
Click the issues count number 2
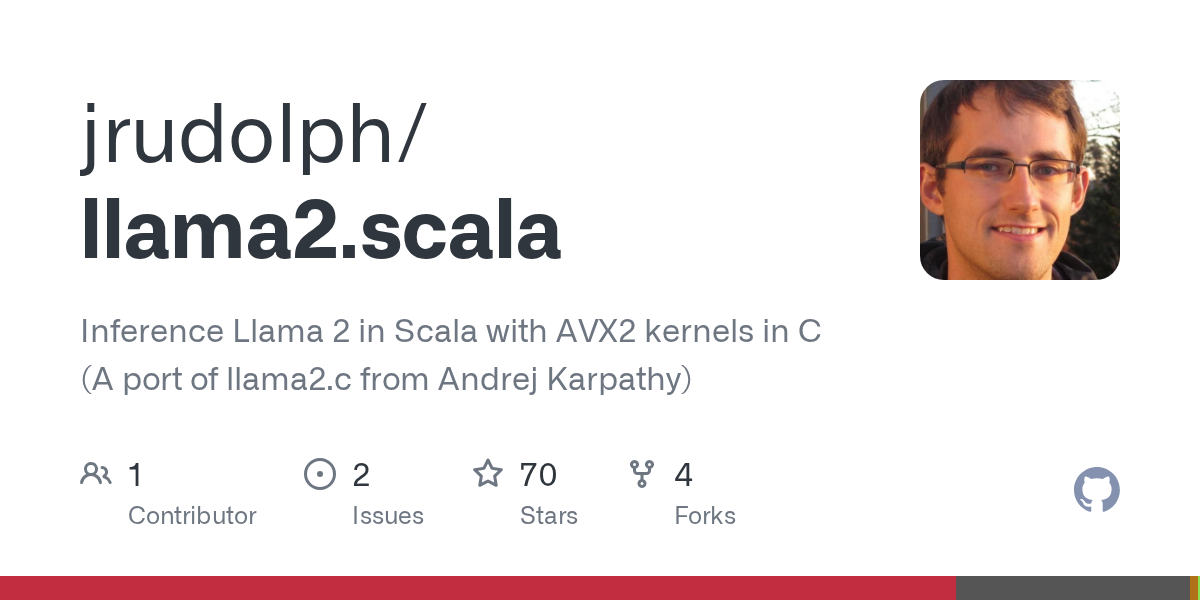361,475
